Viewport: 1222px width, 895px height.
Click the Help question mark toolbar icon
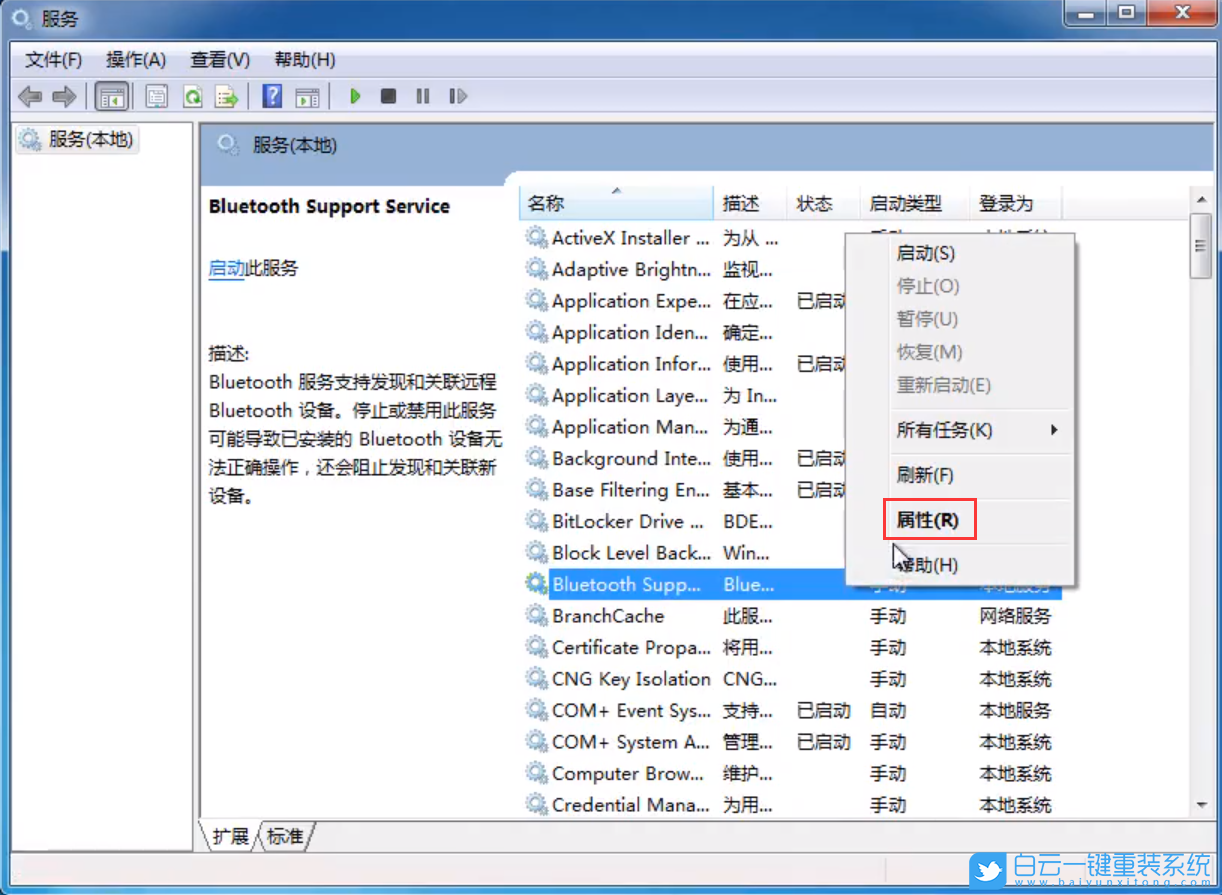click(270, 96)
